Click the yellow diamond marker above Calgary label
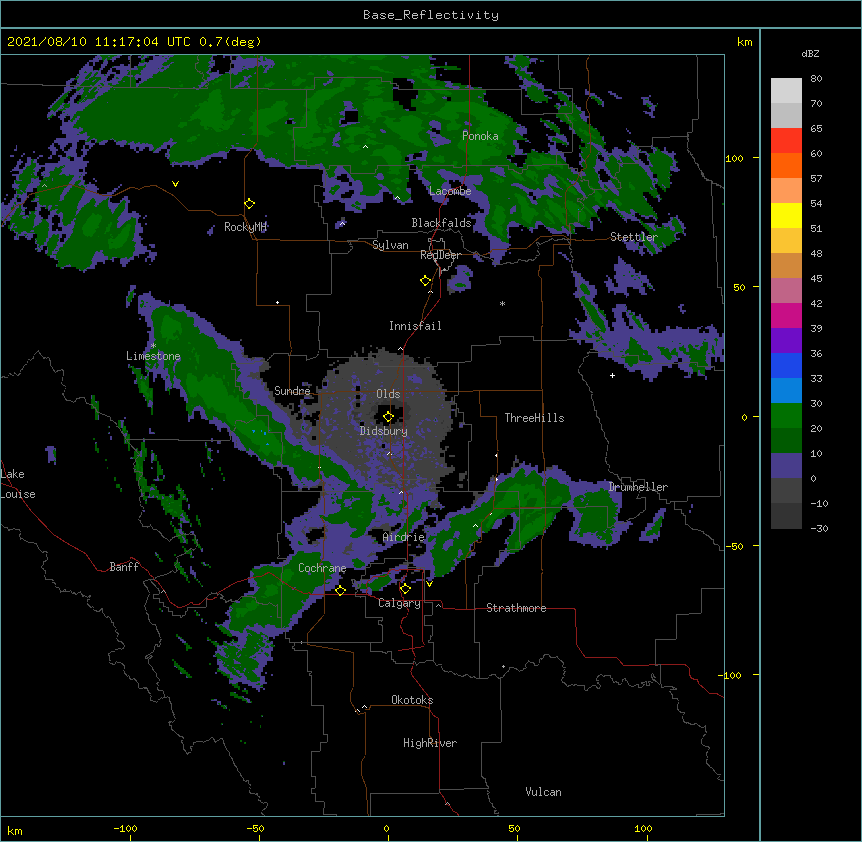Screen dimensions: 862x842 pyautogui.click(x=405, y=589)
